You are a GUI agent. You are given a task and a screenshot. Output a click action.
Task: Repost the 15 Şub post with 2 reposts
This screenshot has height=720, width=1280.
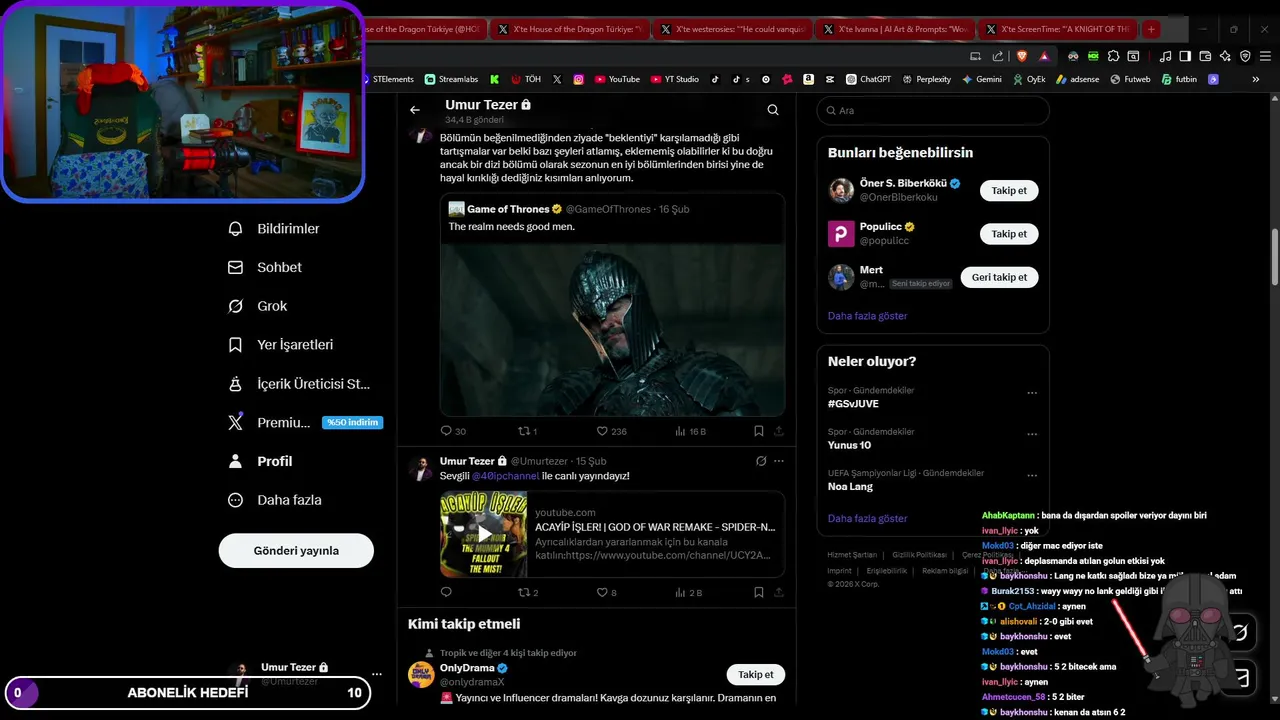[527, 592]
